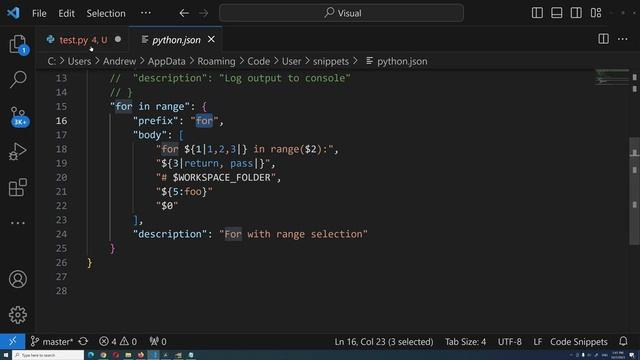
Task: Click the unsaved dot on test.py tab
Action: (x=118, y=39)
